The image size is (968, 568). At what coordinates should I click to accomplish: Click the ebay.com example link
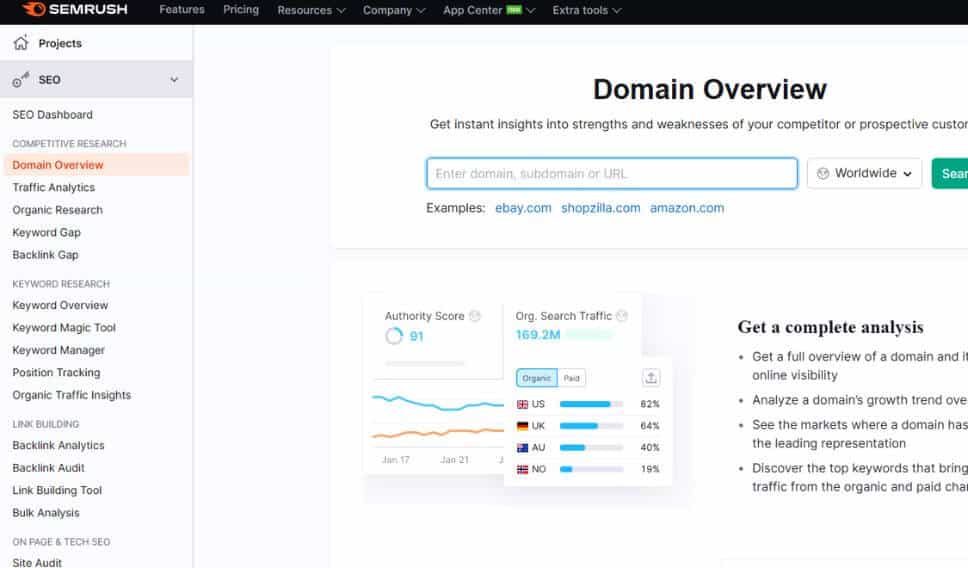click(x=523, y=208)
